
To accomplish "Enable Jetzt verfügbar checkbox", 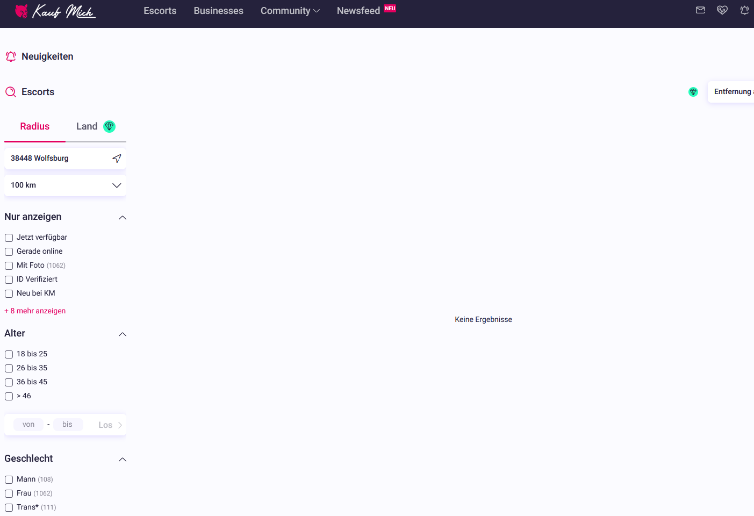I will pyautogui.click(x=9, y=238).
